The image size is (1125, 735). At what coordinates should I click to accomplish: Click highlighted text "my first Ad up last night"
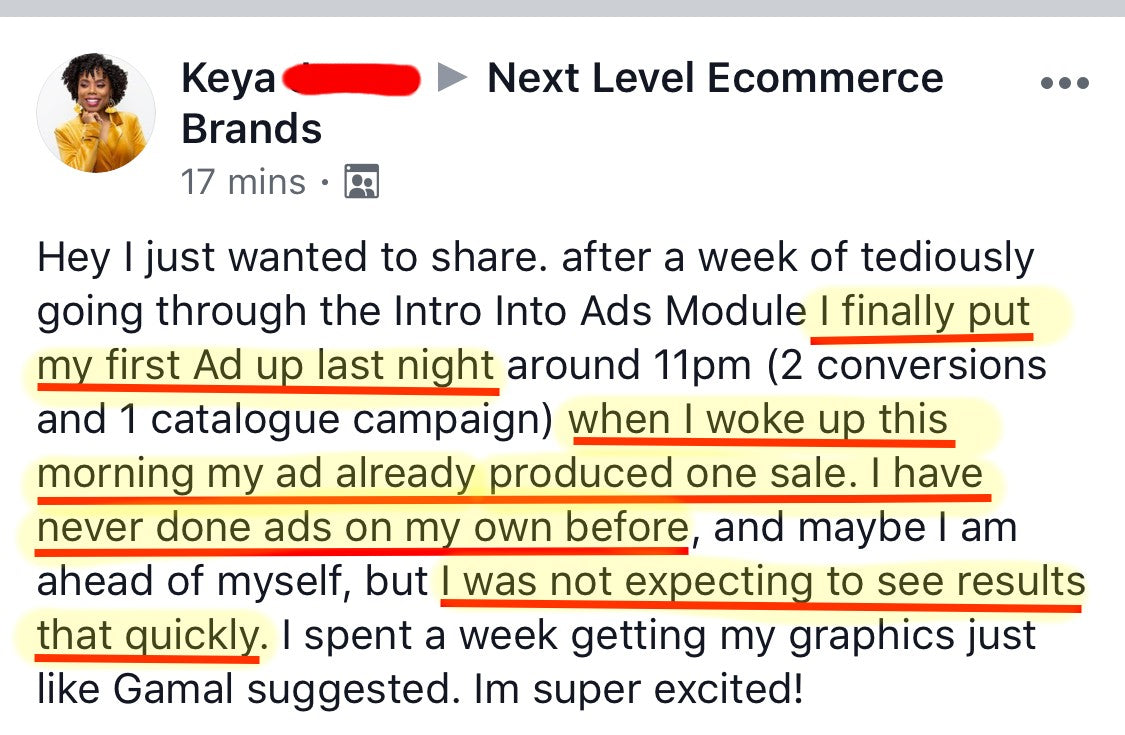tap(266, 366)
